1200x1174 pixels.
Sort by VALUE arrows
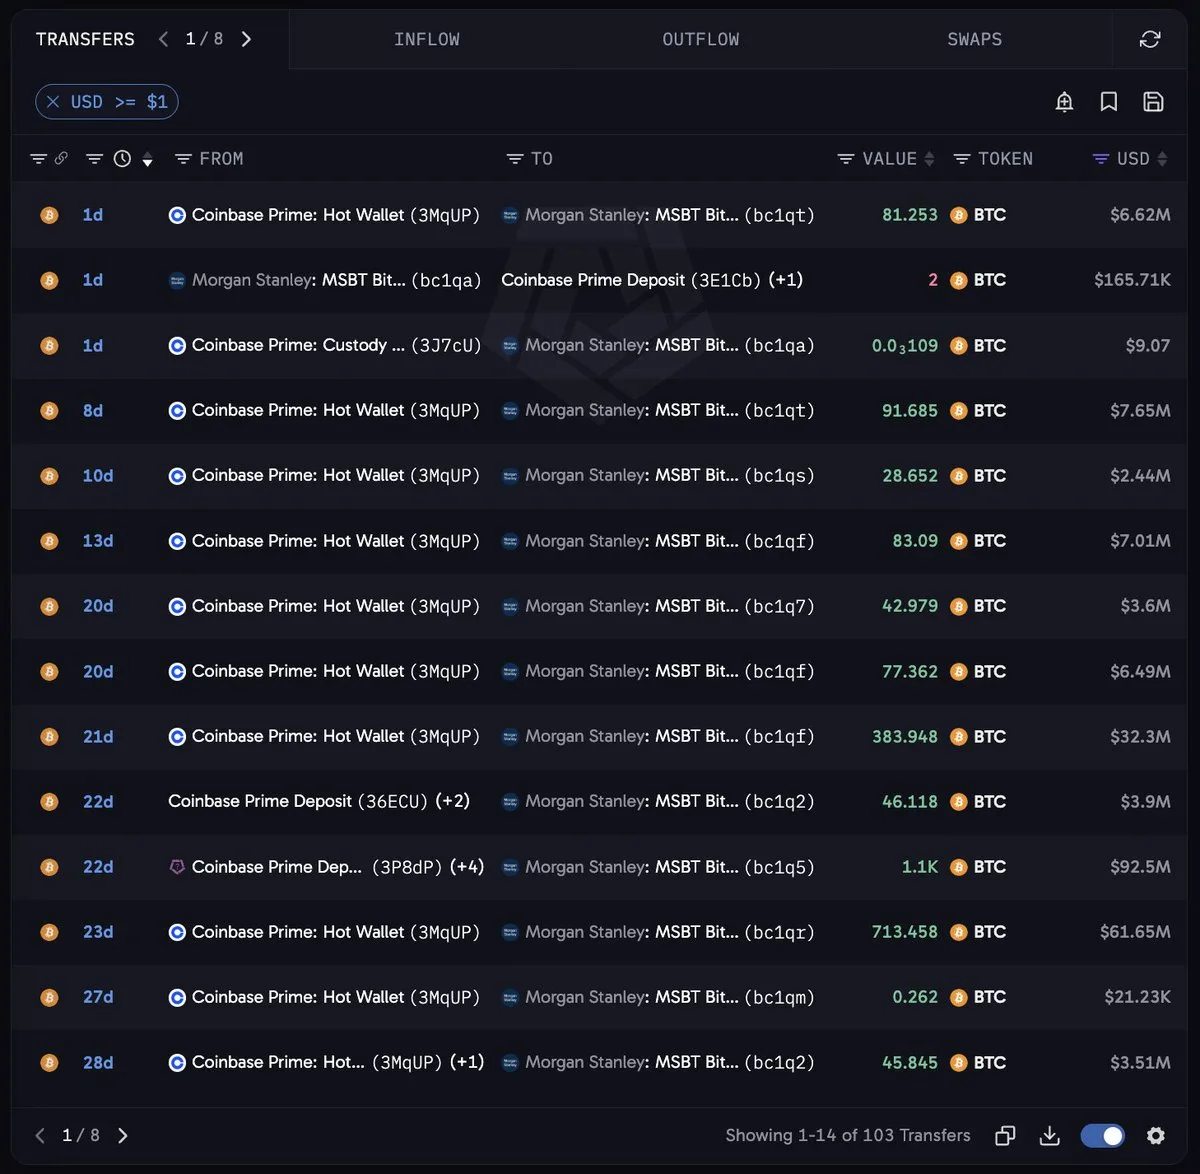929,159
